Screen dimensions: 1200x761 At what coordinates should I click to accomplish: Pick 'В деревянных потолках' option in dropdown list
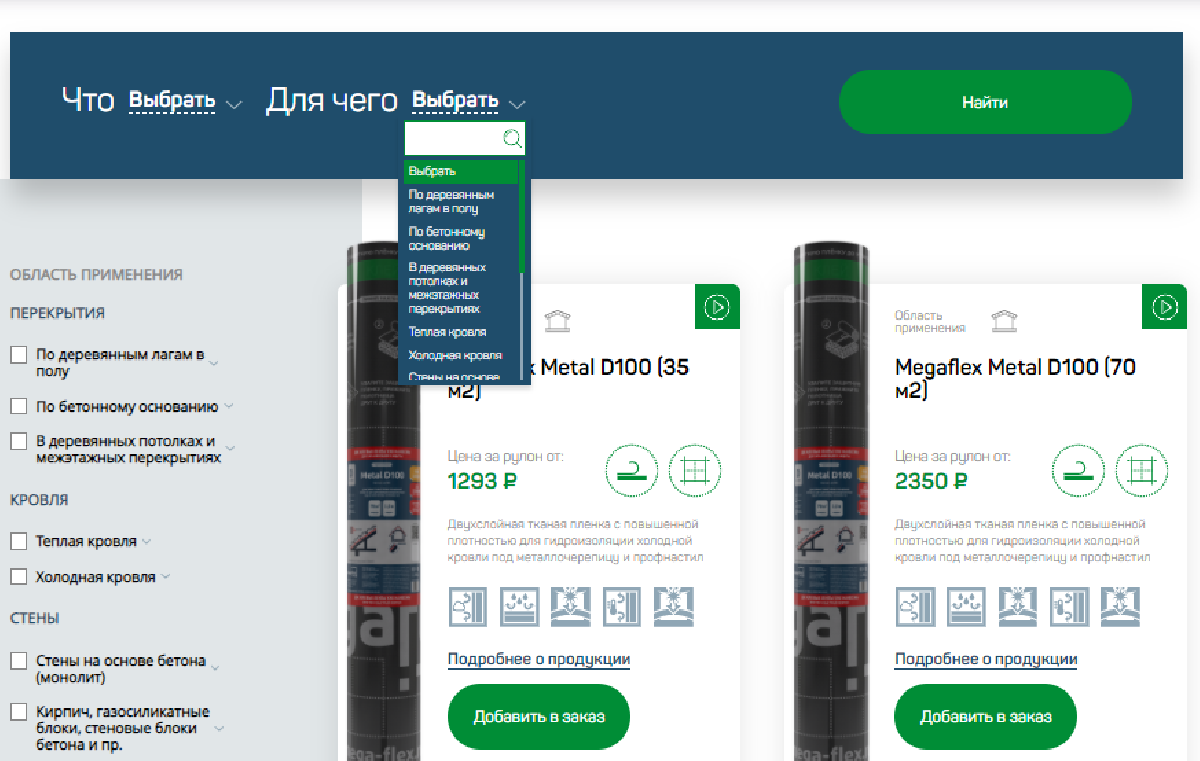[461, 289]
